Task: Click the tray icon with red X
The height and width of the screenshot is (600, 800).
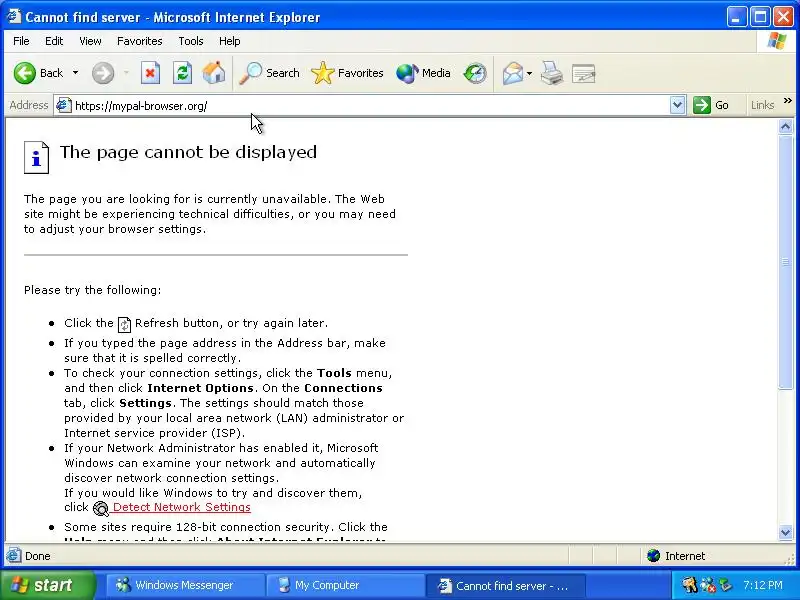Action: pos(708,585)
